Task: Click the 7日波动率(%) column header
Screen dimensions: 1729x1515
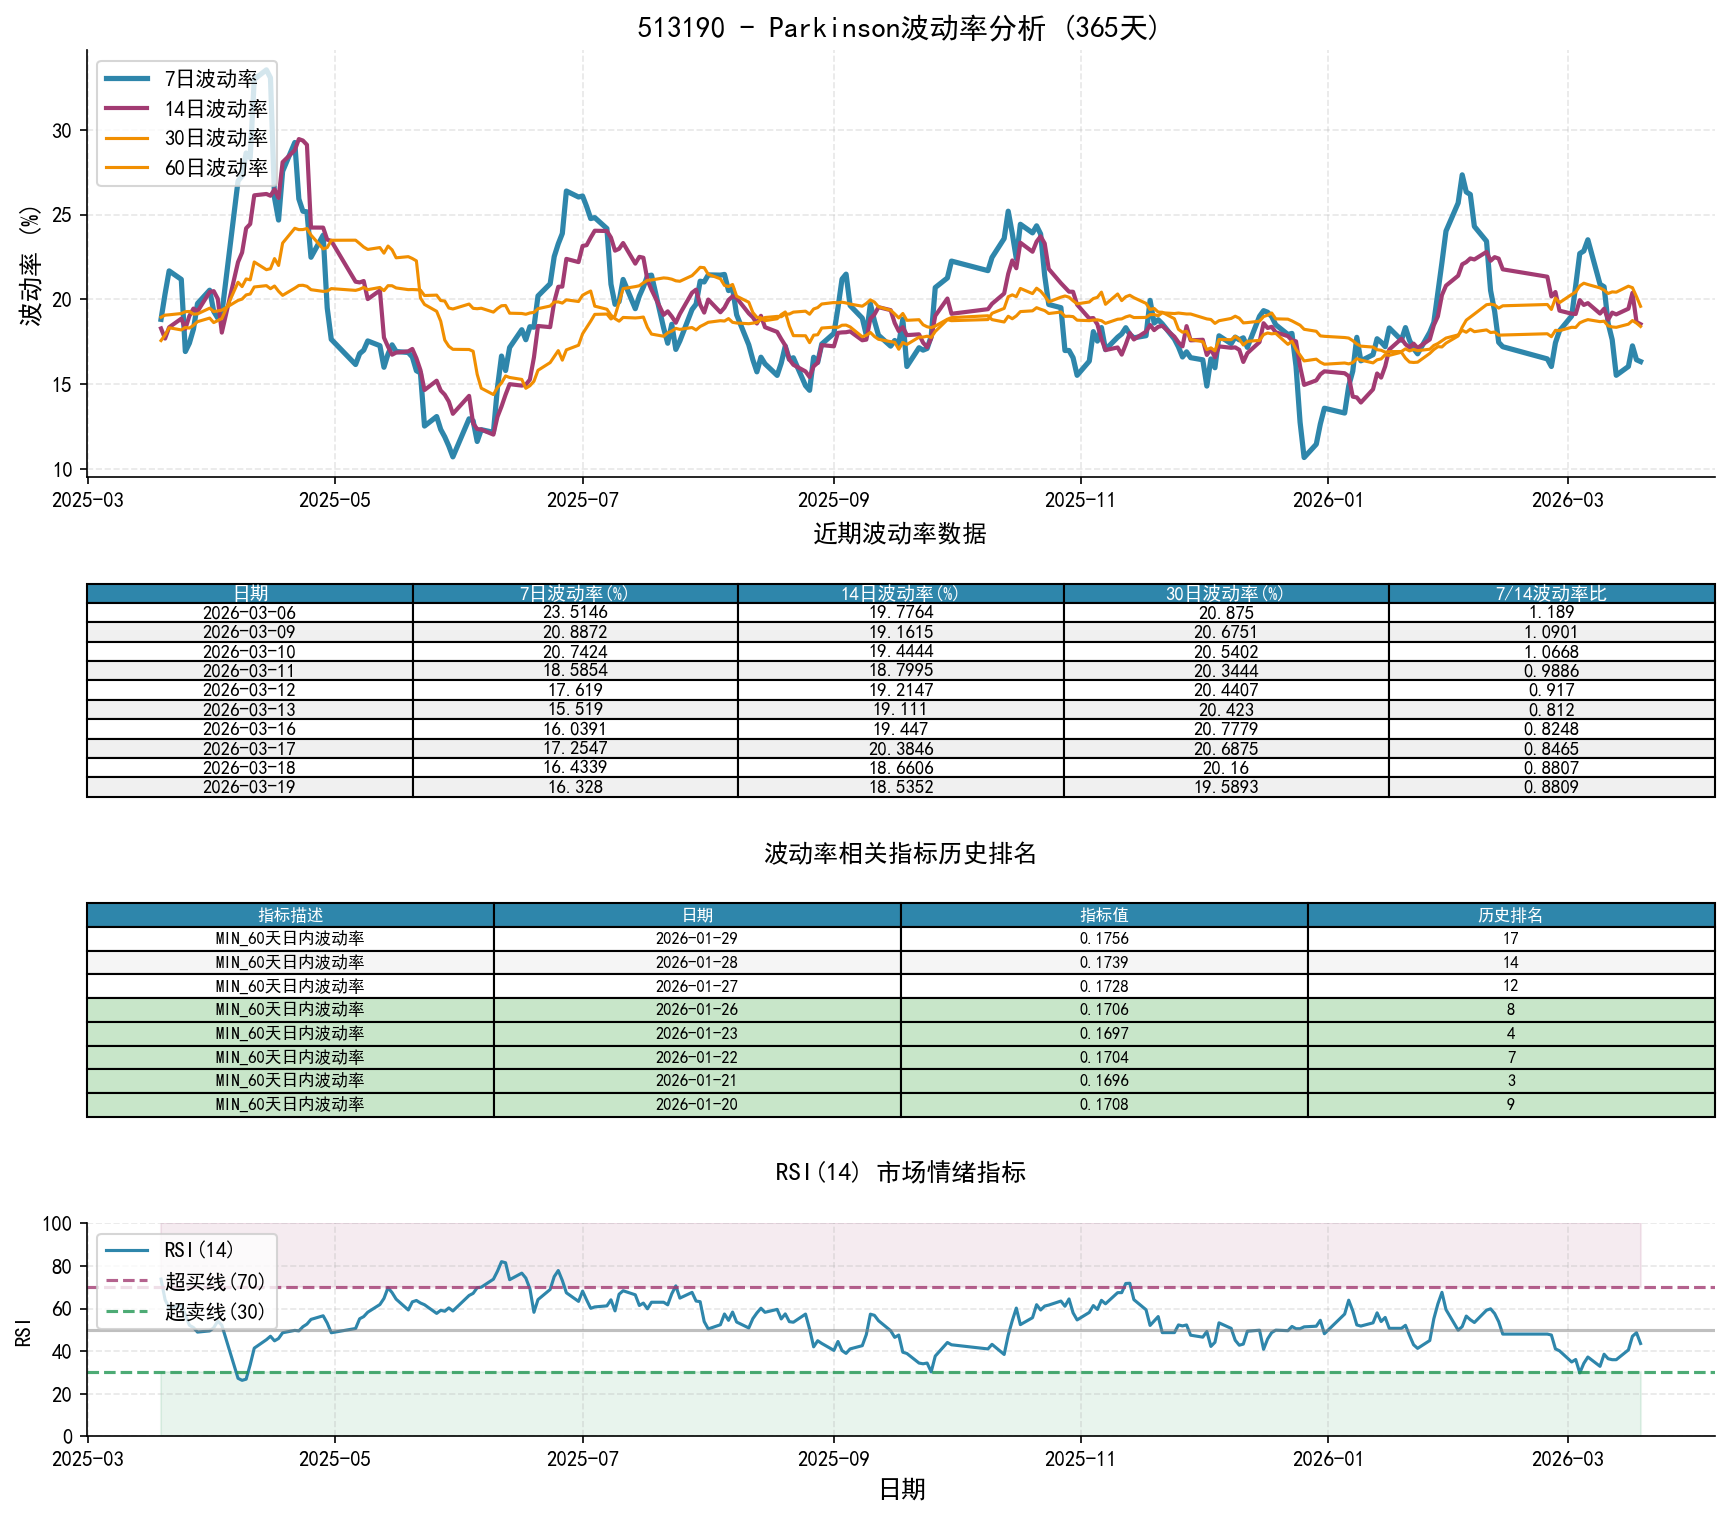Action: click(574, 593)
